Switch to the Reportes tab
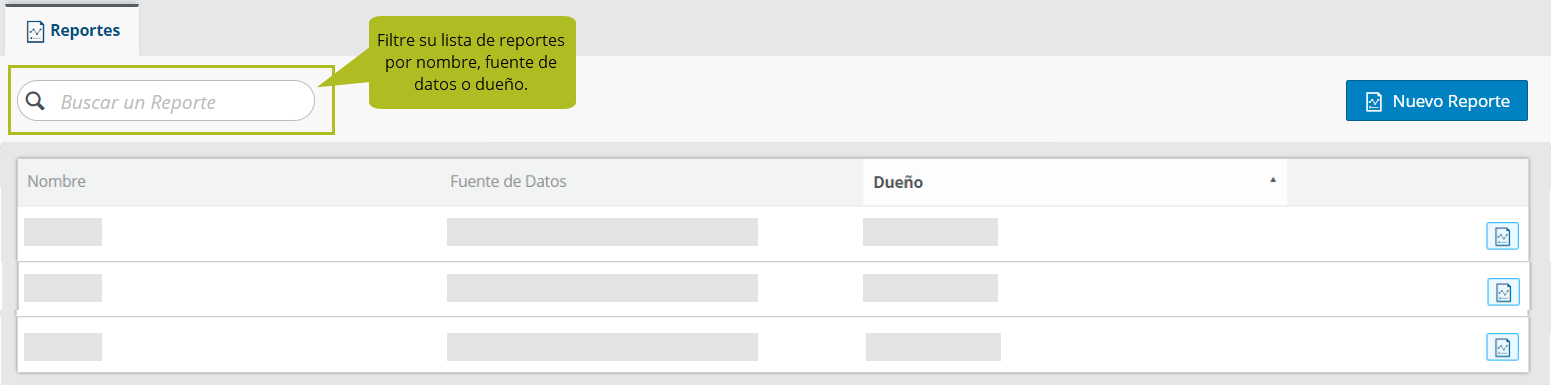 click(73, 31)
